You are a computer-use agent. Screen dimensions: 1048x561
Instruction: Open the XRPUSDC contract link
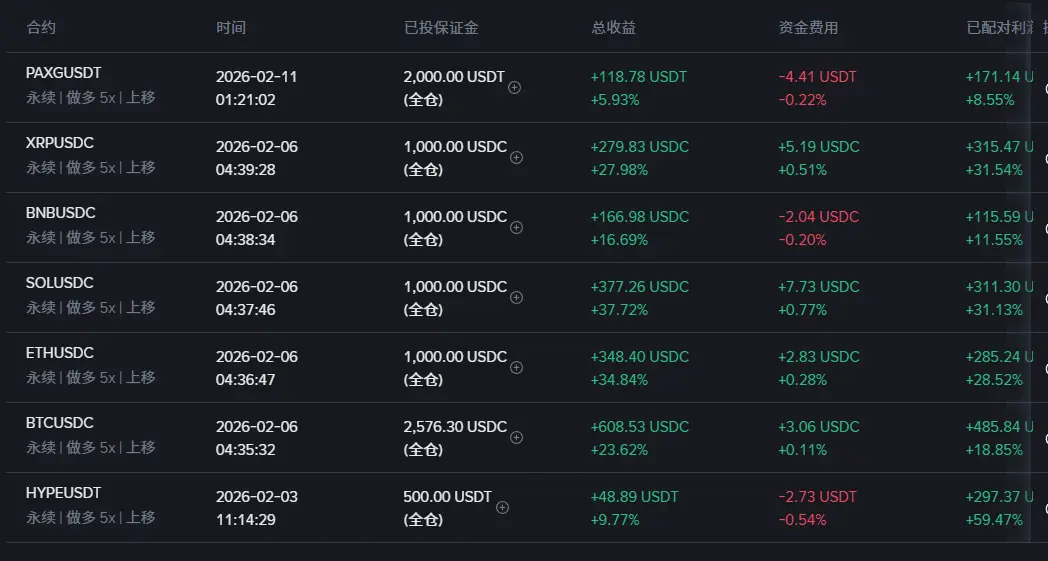point(59,143)
